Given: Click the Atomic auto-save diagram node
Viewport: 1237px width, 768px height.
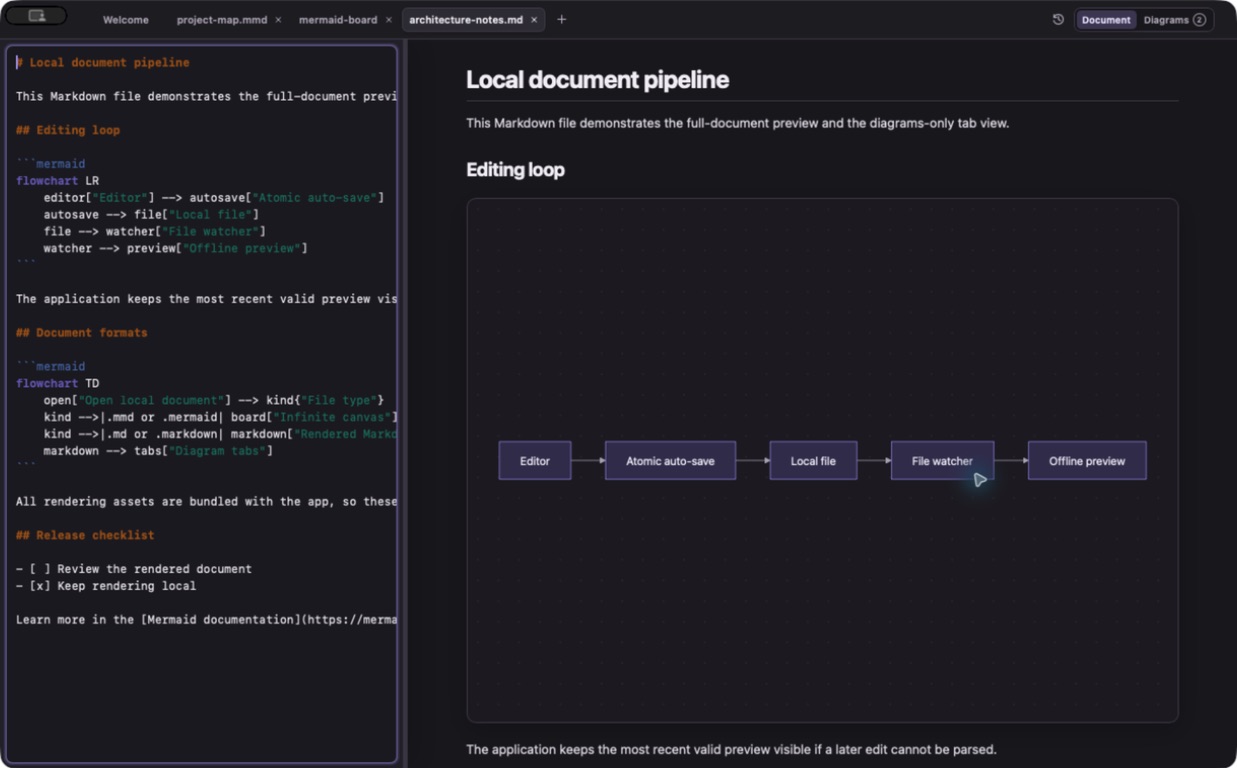Looking at the screenshot, I should pos(670,461).
